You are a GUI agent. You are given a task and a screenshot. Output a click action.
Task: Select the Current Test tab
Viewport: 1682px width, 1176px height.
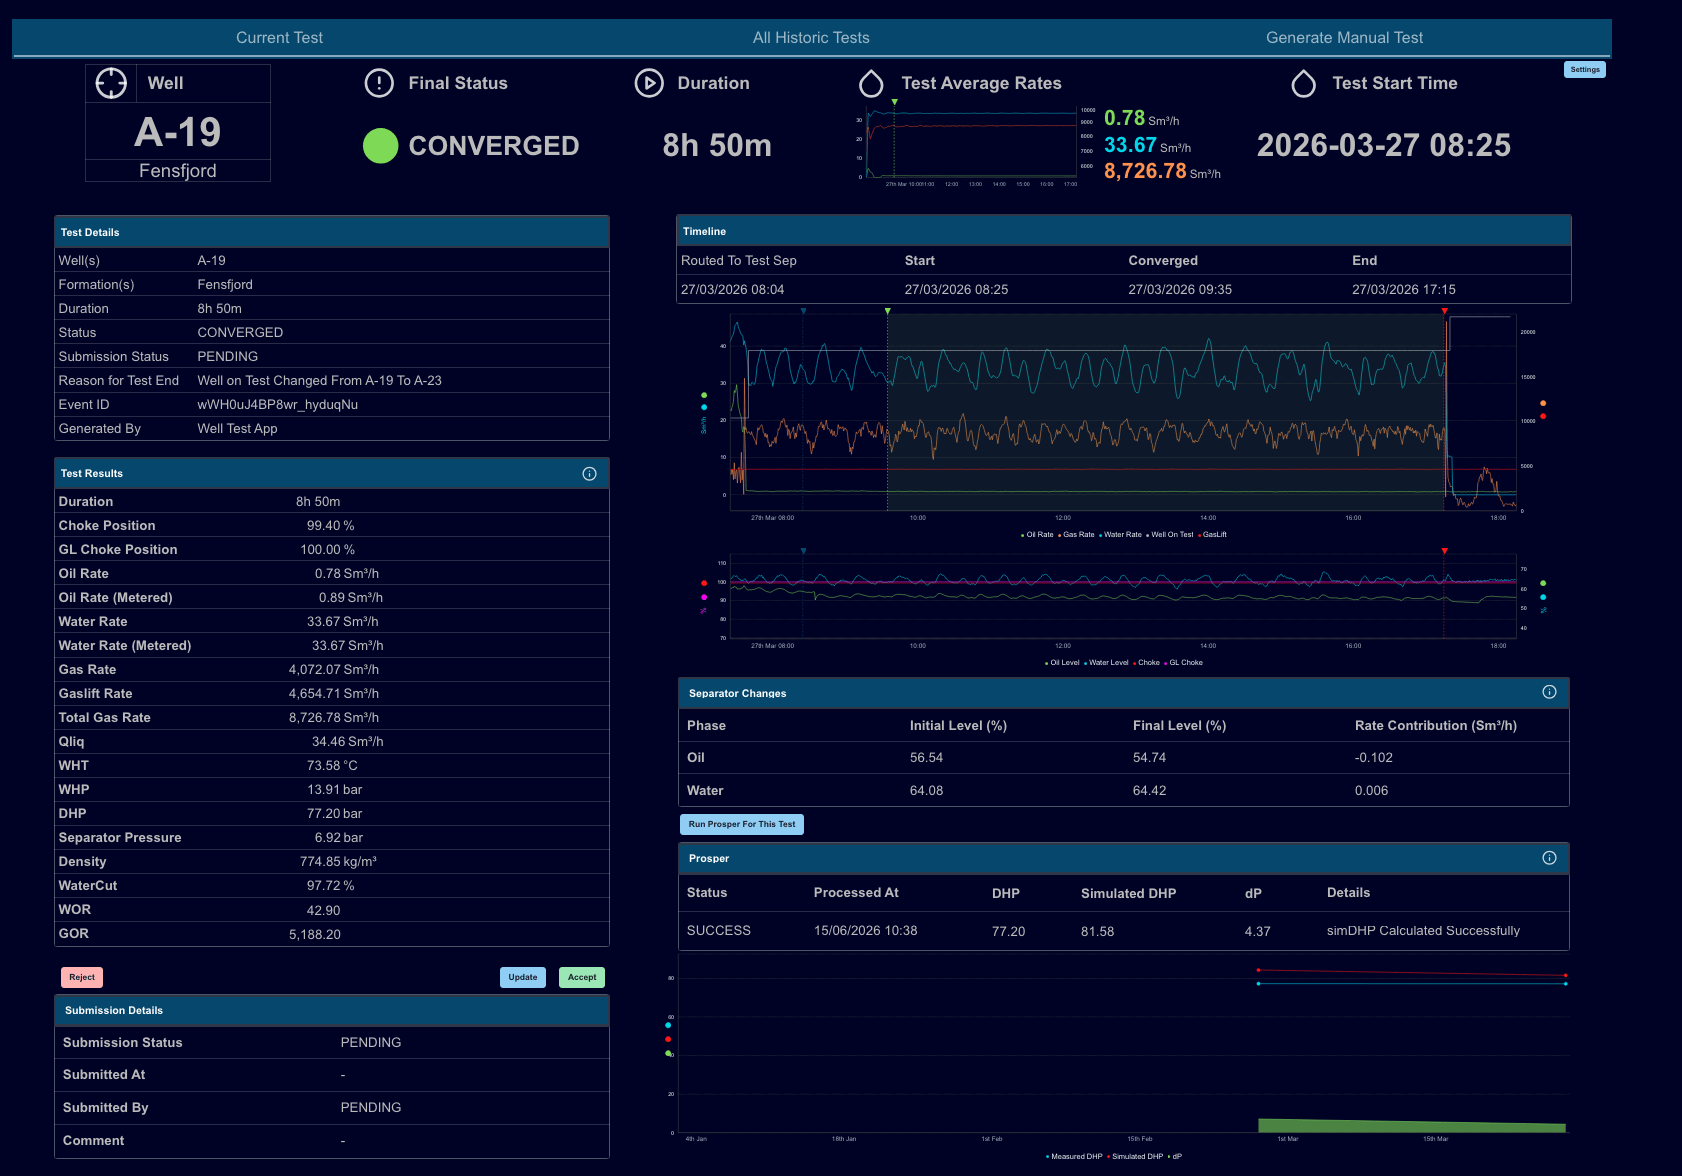(279, 38)
